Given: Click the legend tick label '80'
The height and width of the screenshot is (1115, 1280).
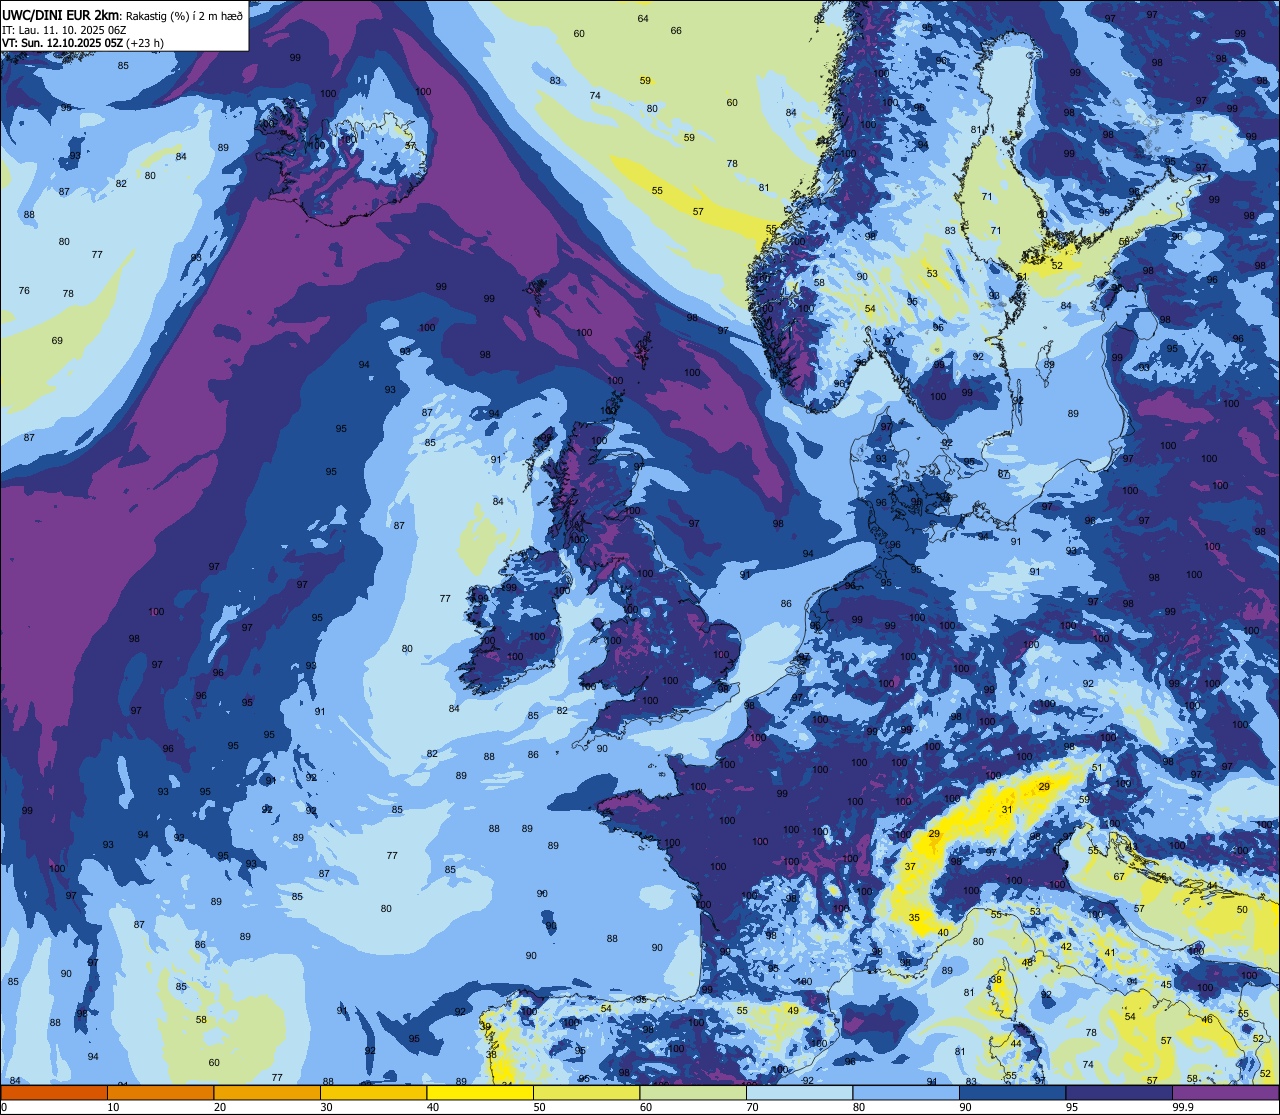Looking at the screenshot, I should [859, 1107].
